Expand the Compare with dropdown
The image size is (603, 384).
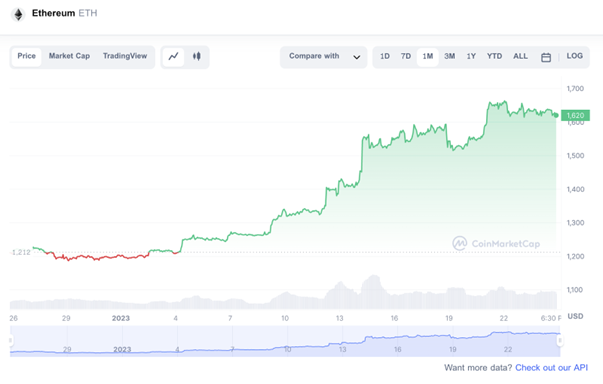click(323, 57)
